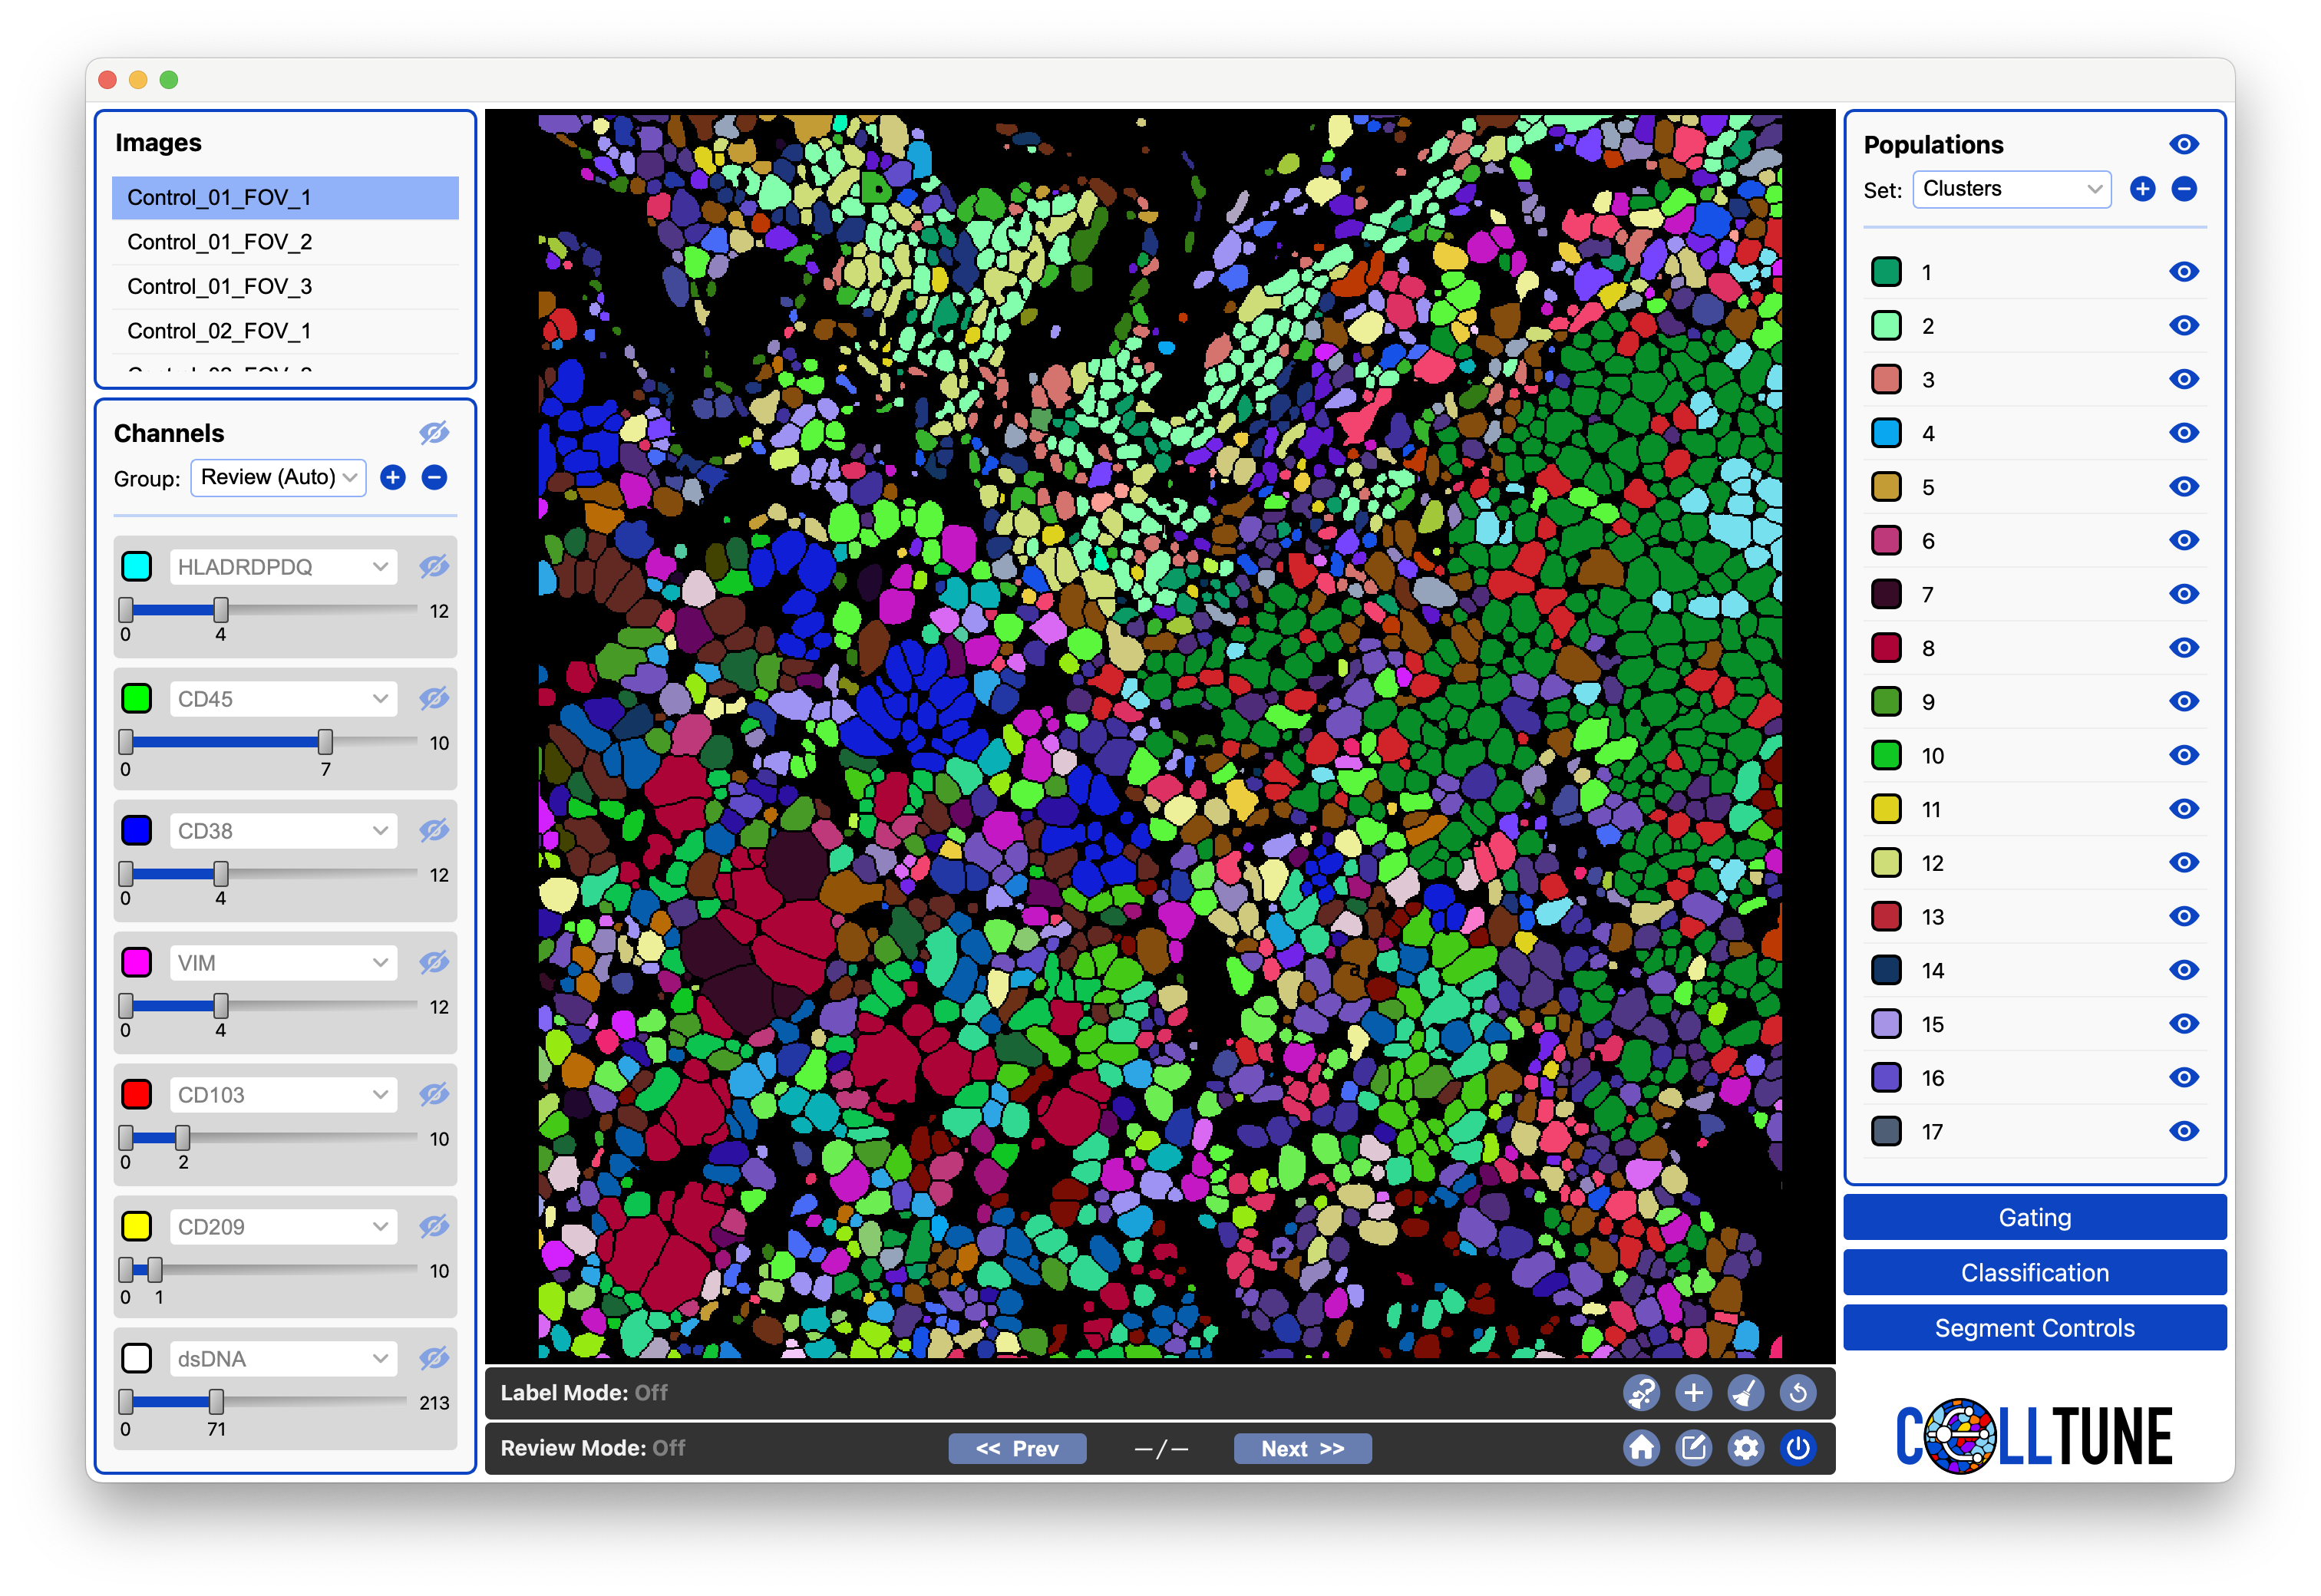Open the notes edit icon near Review Mode
The height and width of the screenshot is (1596, 2321).
point(1694,1448)
